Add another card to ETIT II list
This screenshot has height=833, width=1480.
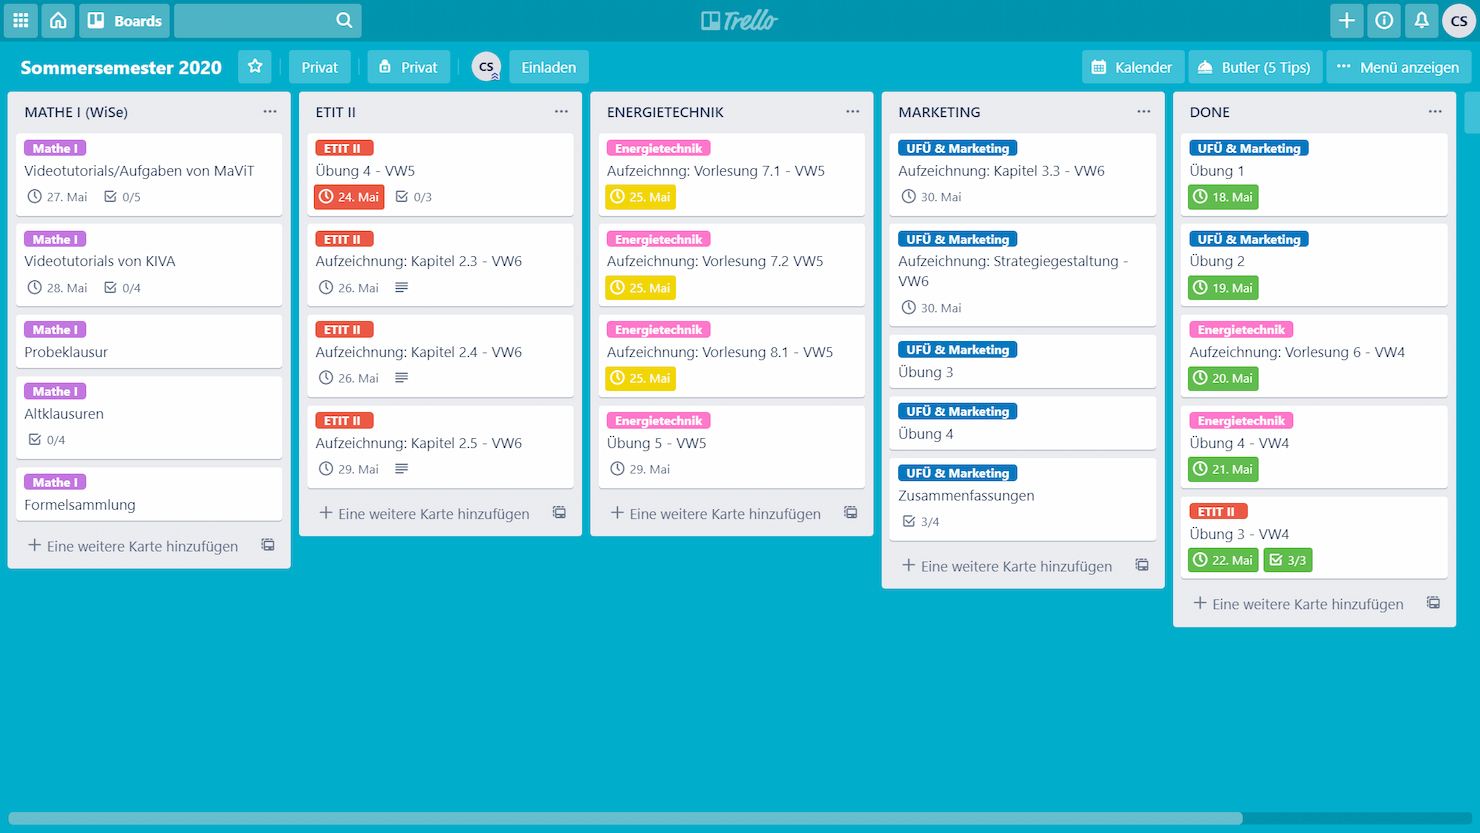click(x=424, y=514)
